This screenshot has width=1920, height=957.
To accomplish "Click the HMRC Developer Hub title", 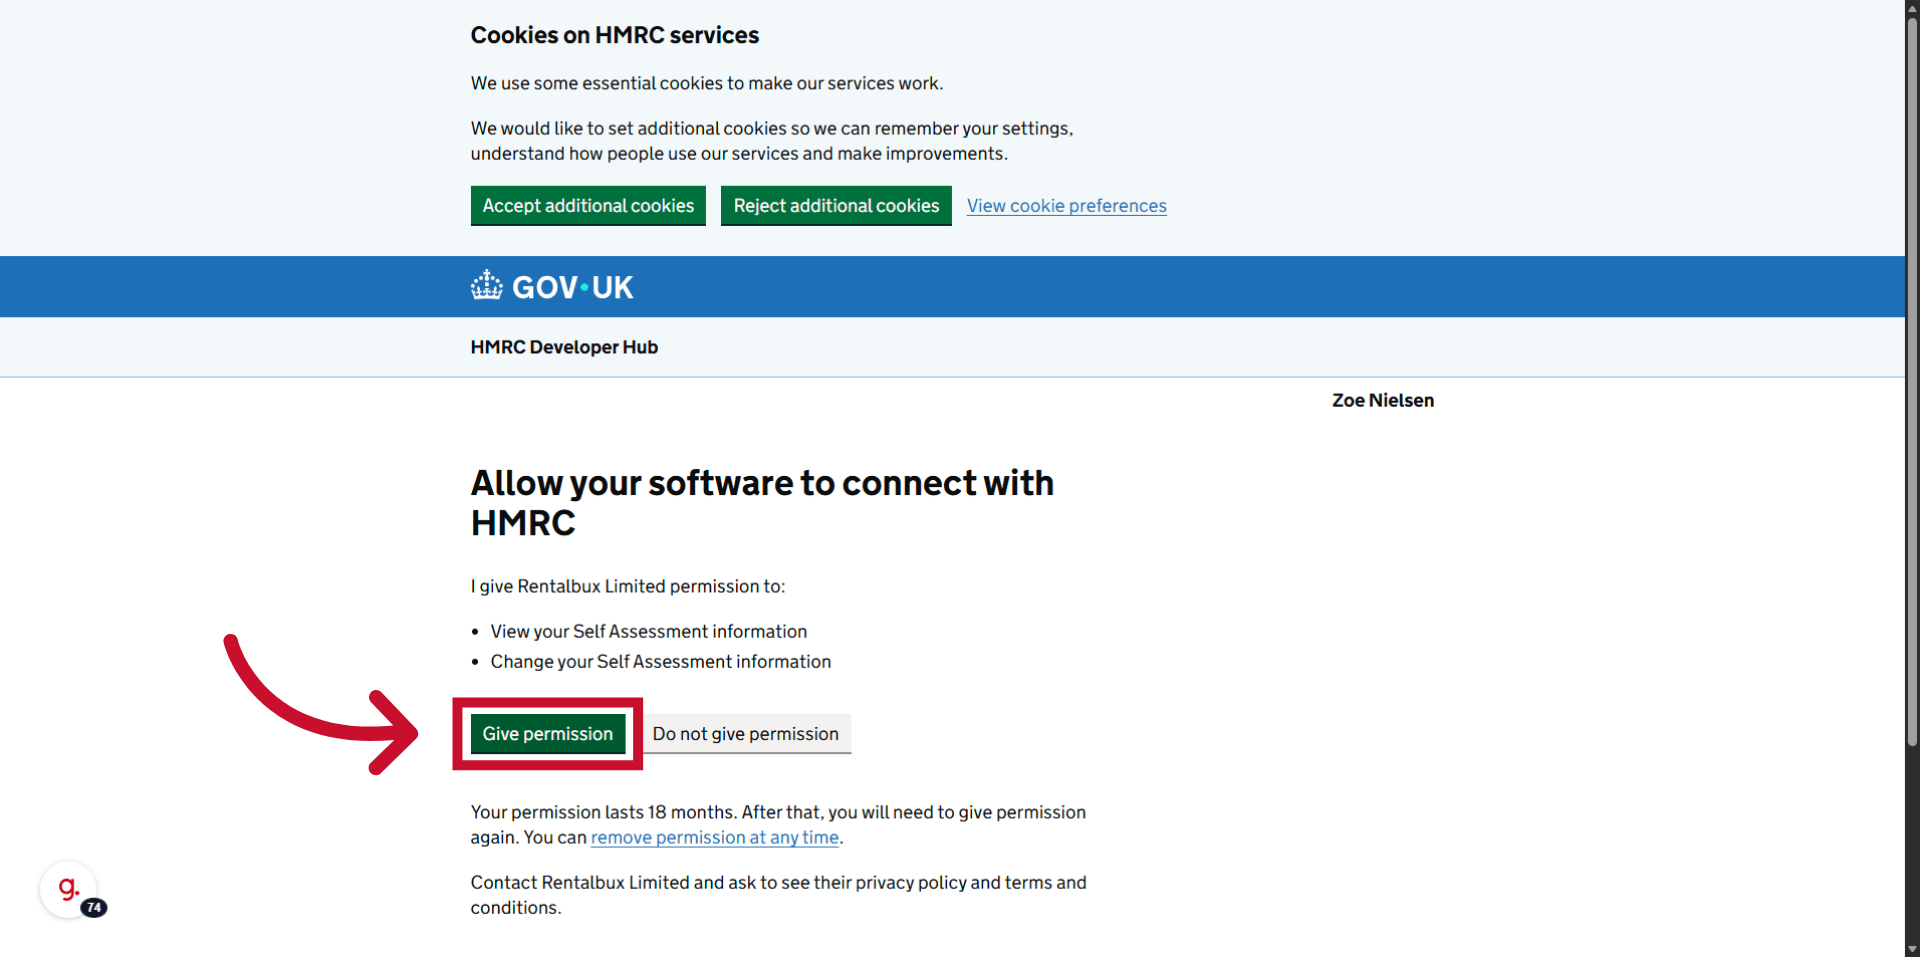I will (x=564, y=347).
